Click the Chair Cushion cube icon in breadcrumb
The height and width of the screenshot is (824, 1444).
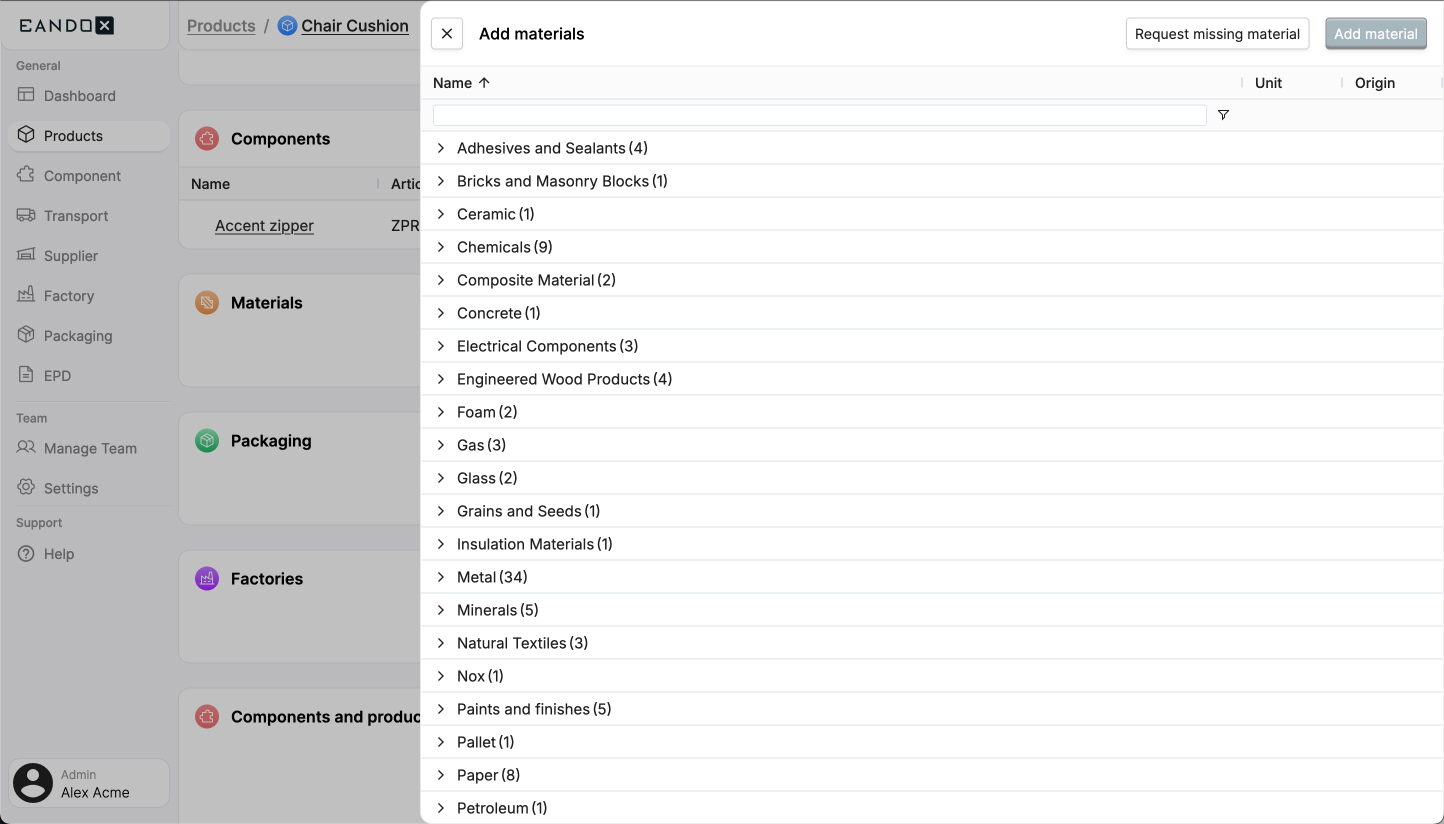289,26
